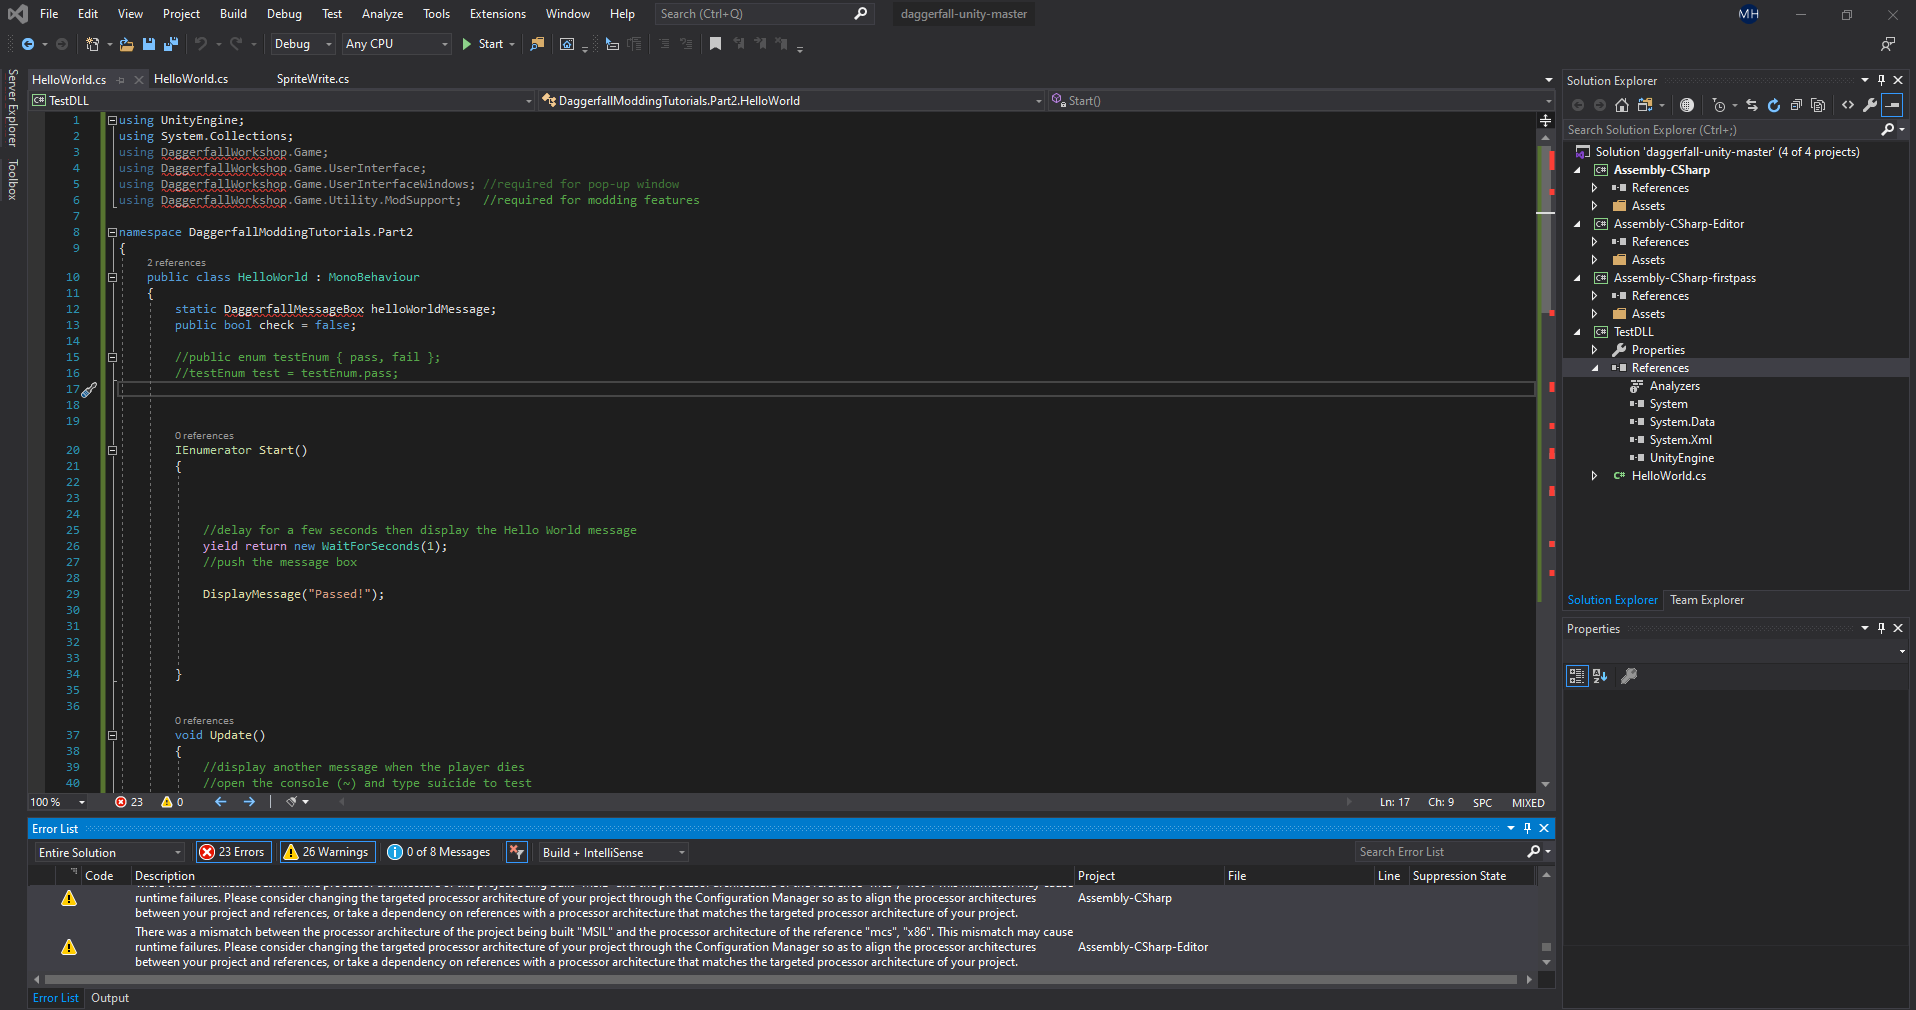Open Find in Files from the toolbar
This screenshot has width=1916, height=1010.
[537, 44]
